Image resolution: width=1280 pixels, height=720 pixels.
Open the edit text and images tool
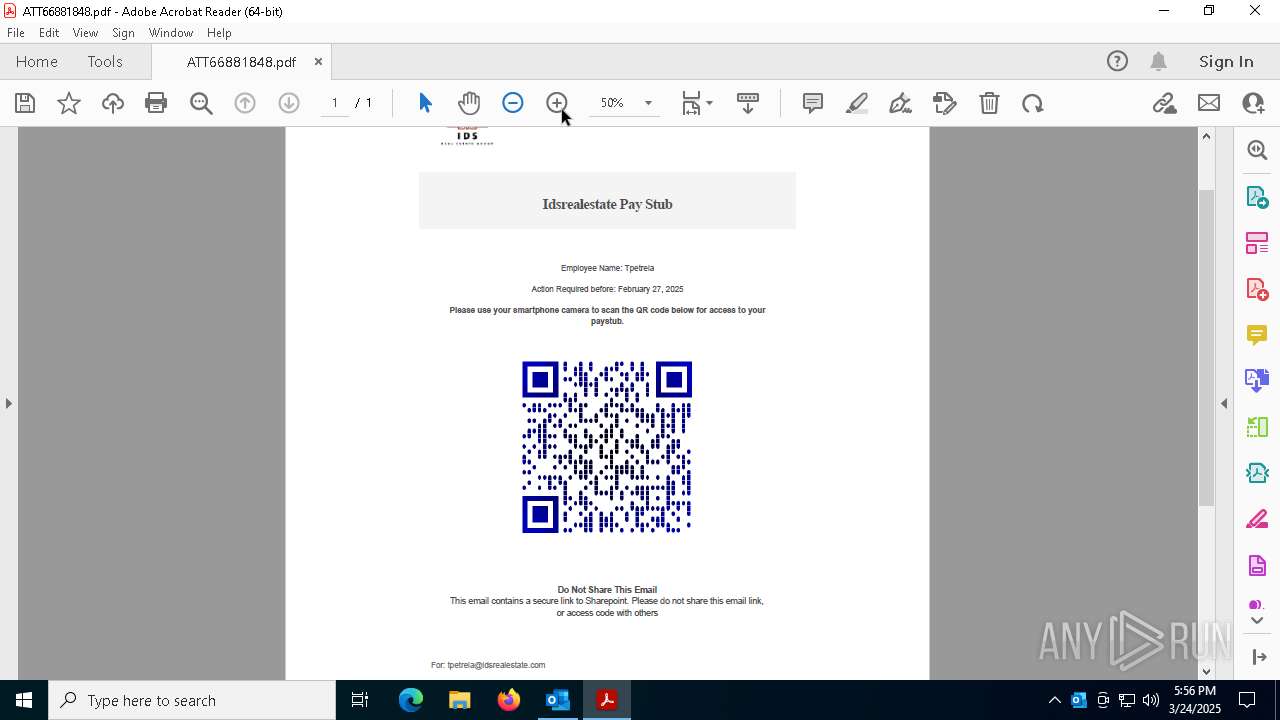tap(945, 103)
